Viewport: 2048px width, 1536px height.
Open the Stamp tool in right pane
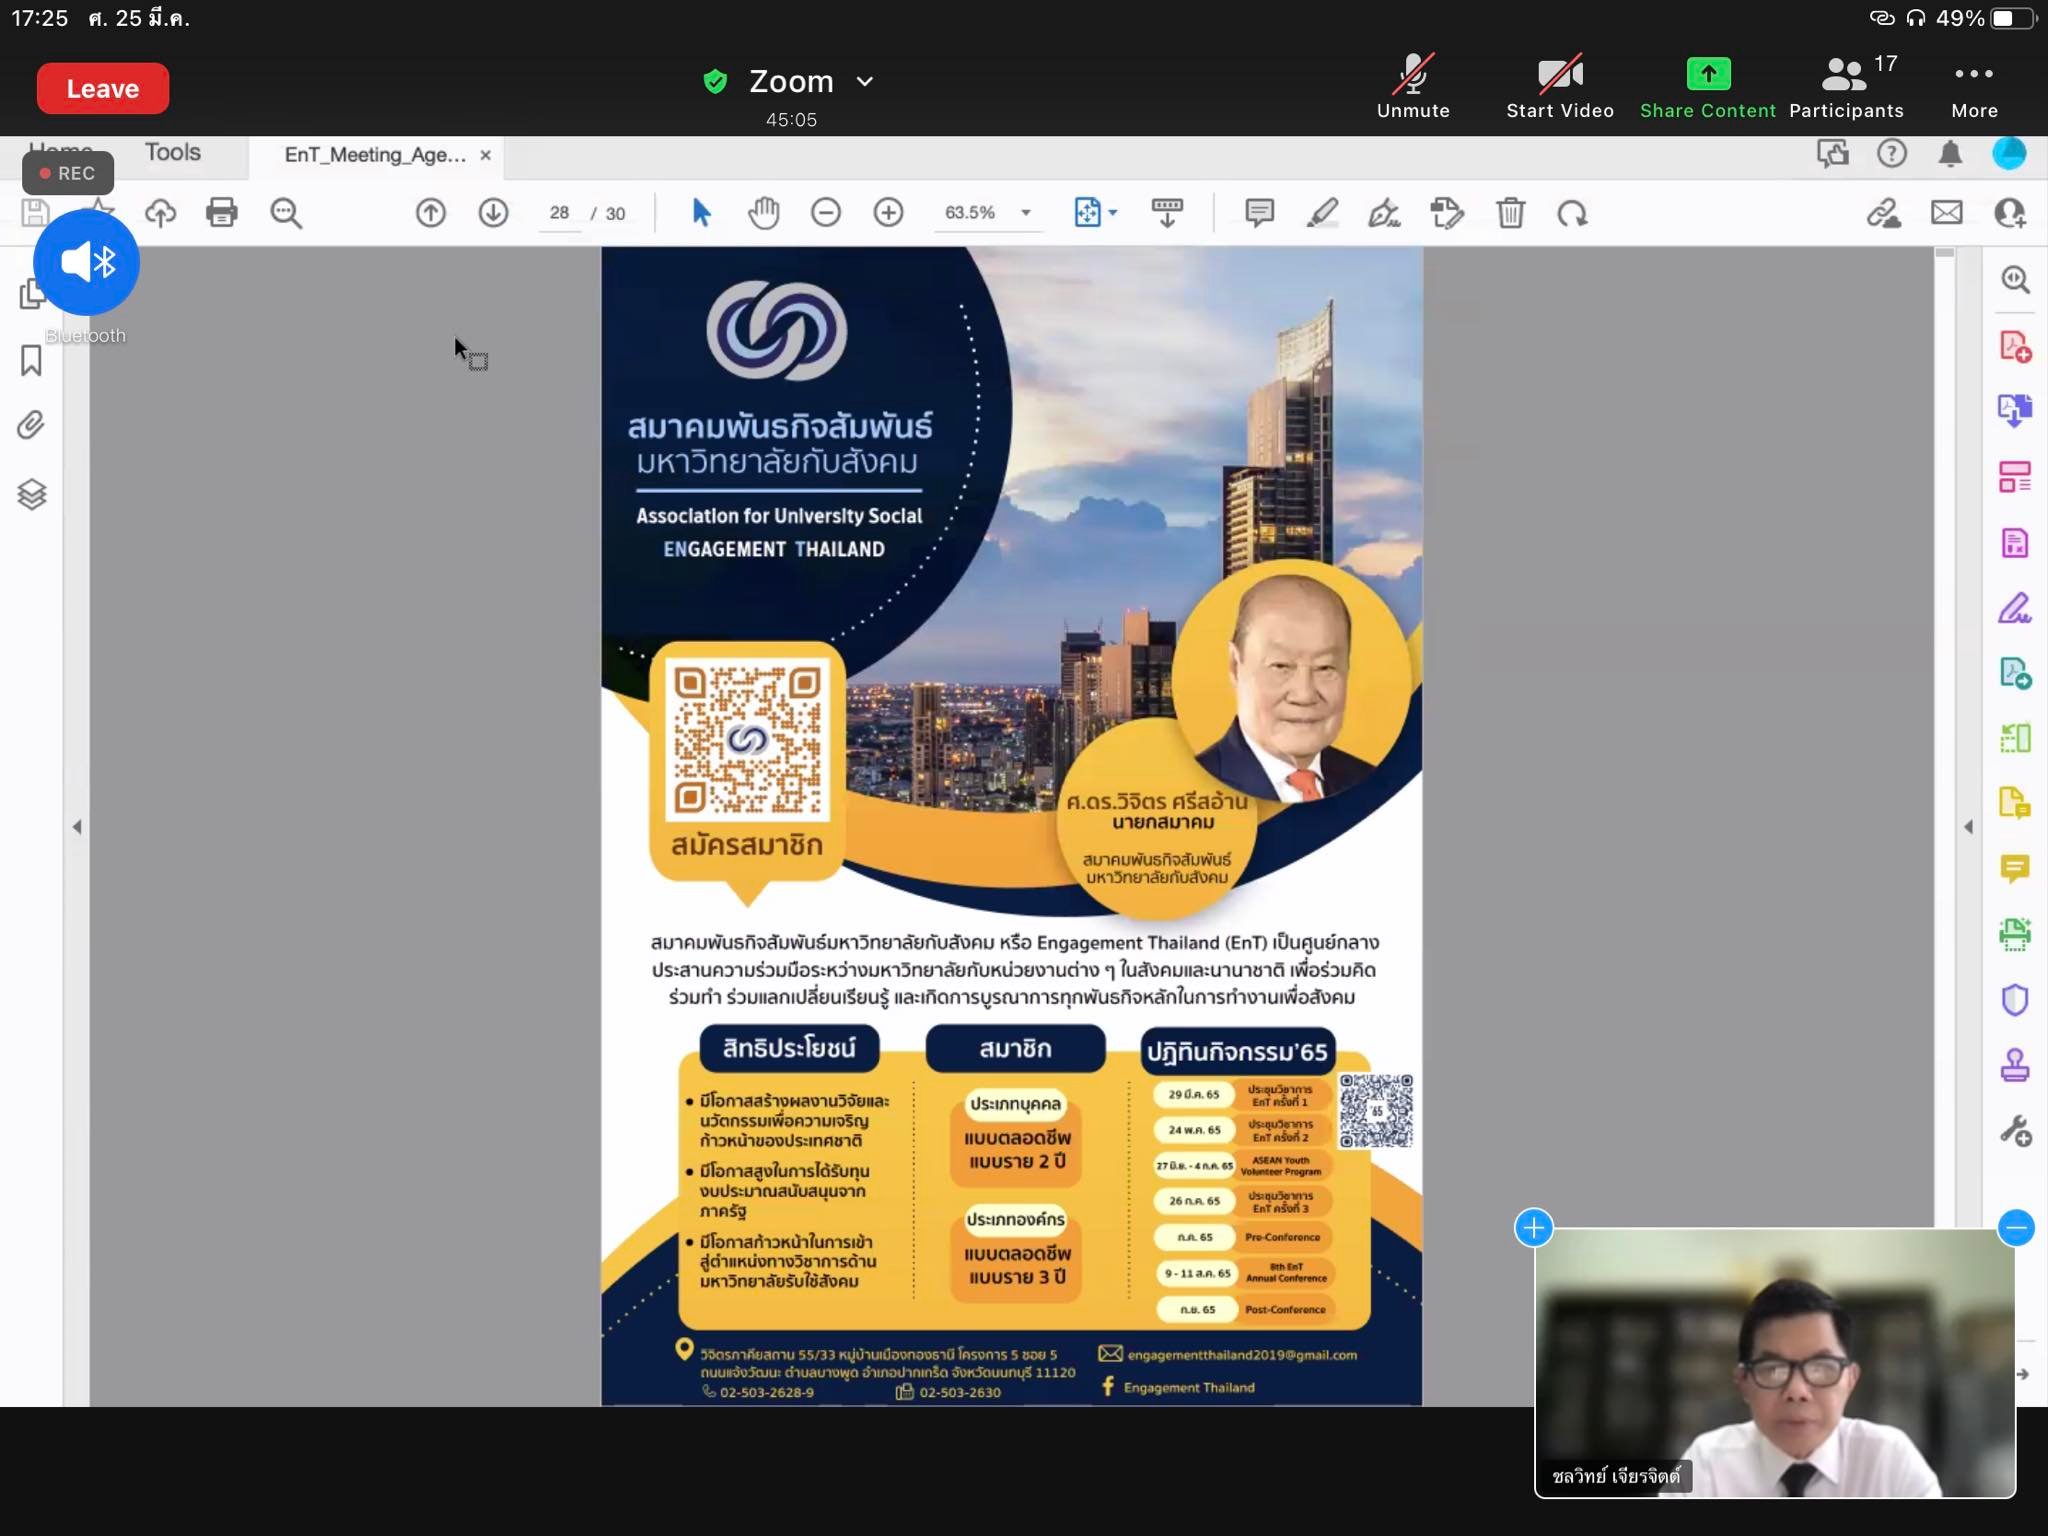[2015, 1065]
